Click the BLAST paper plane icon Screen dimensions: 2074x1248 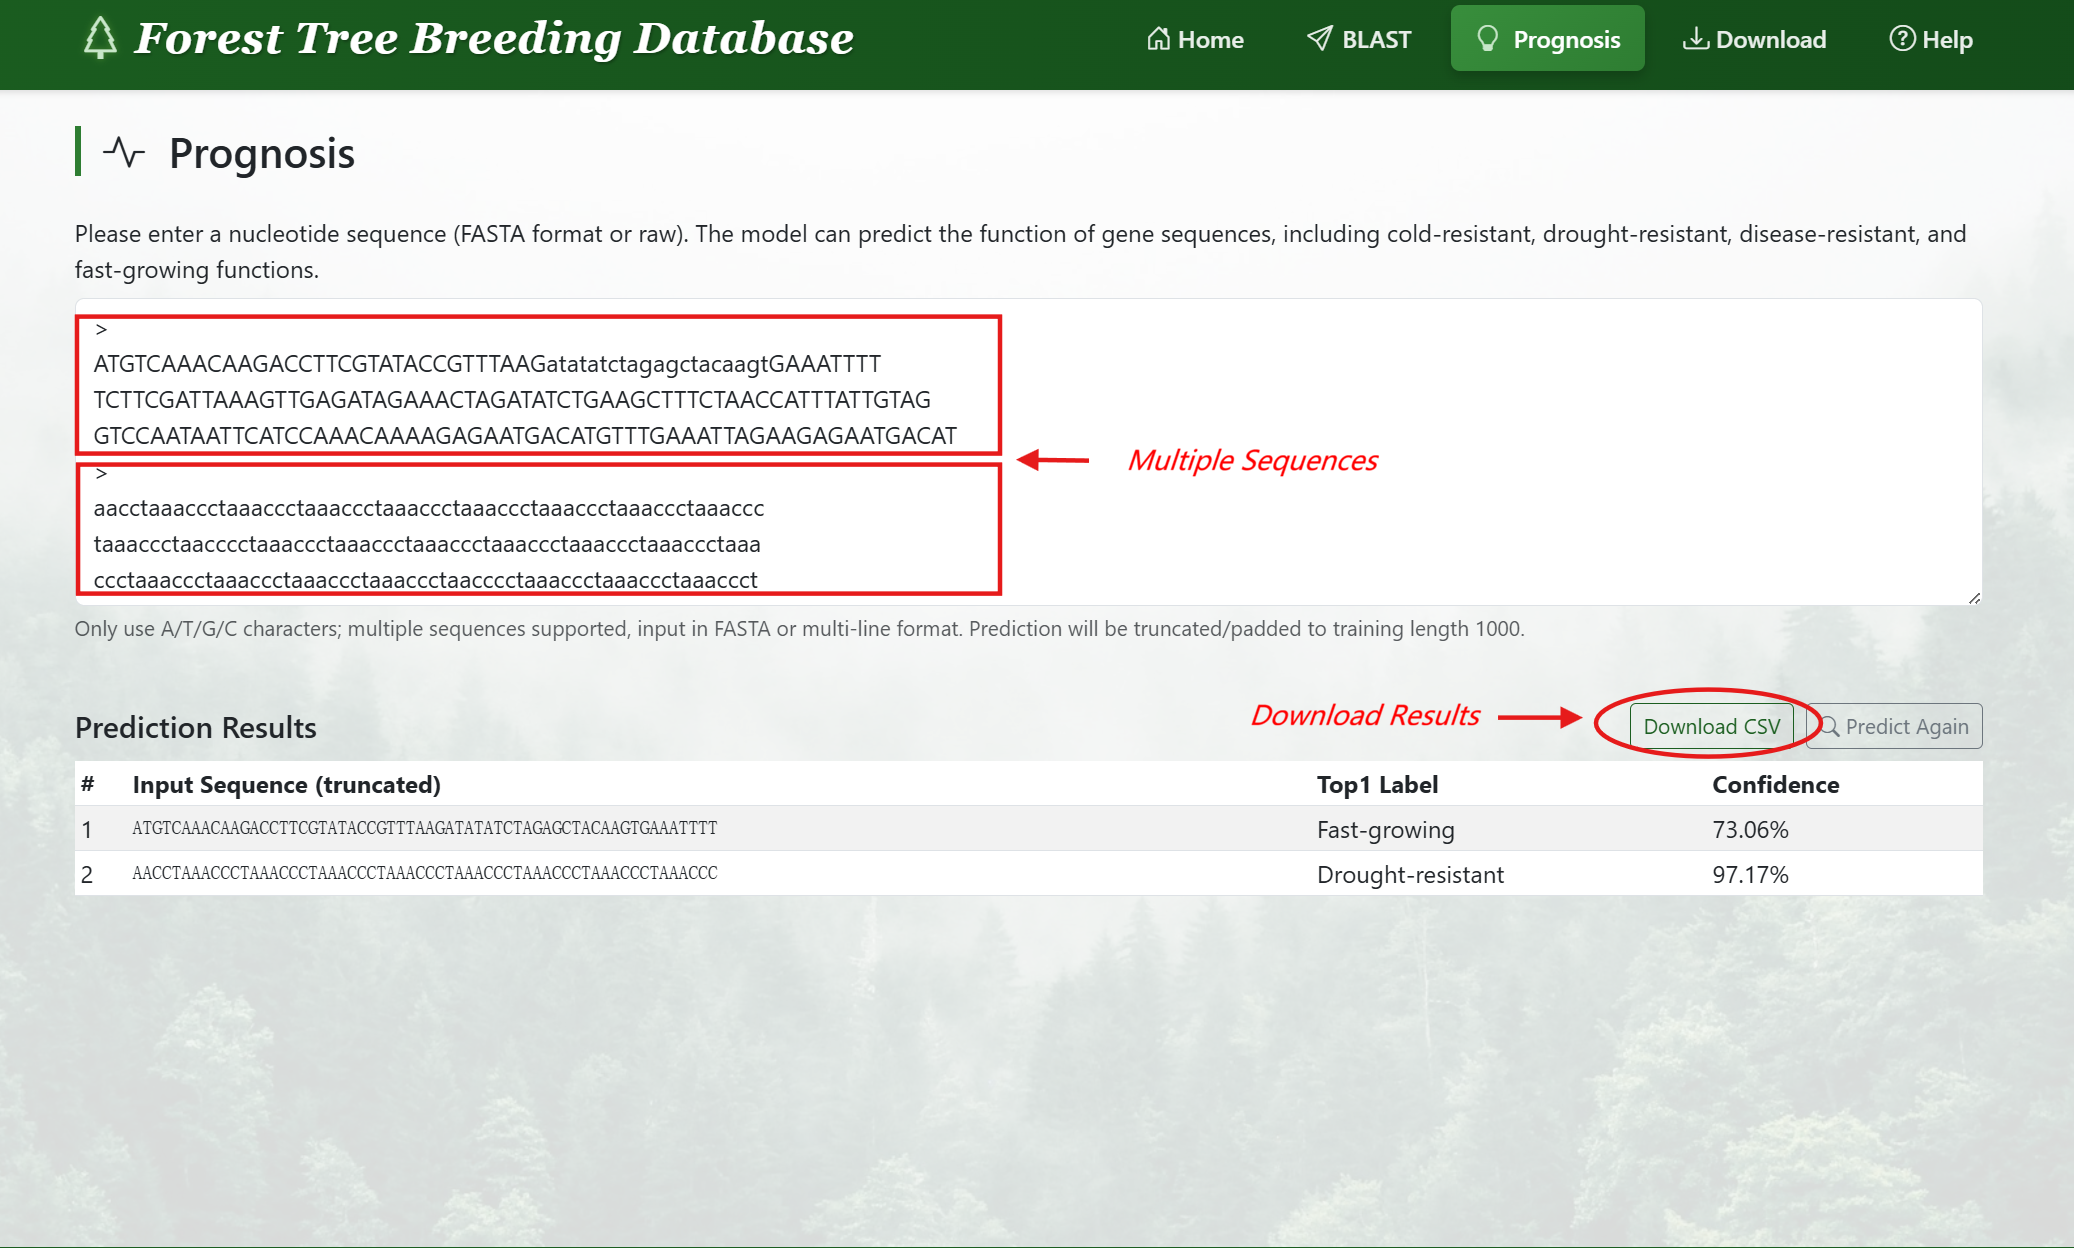[1320, 39]
